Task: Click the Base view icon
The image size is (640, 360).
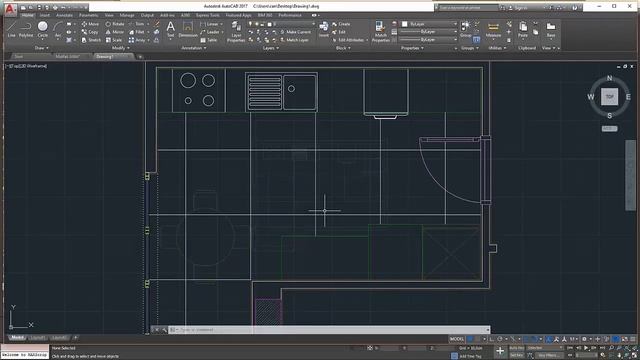Action: 551,29
